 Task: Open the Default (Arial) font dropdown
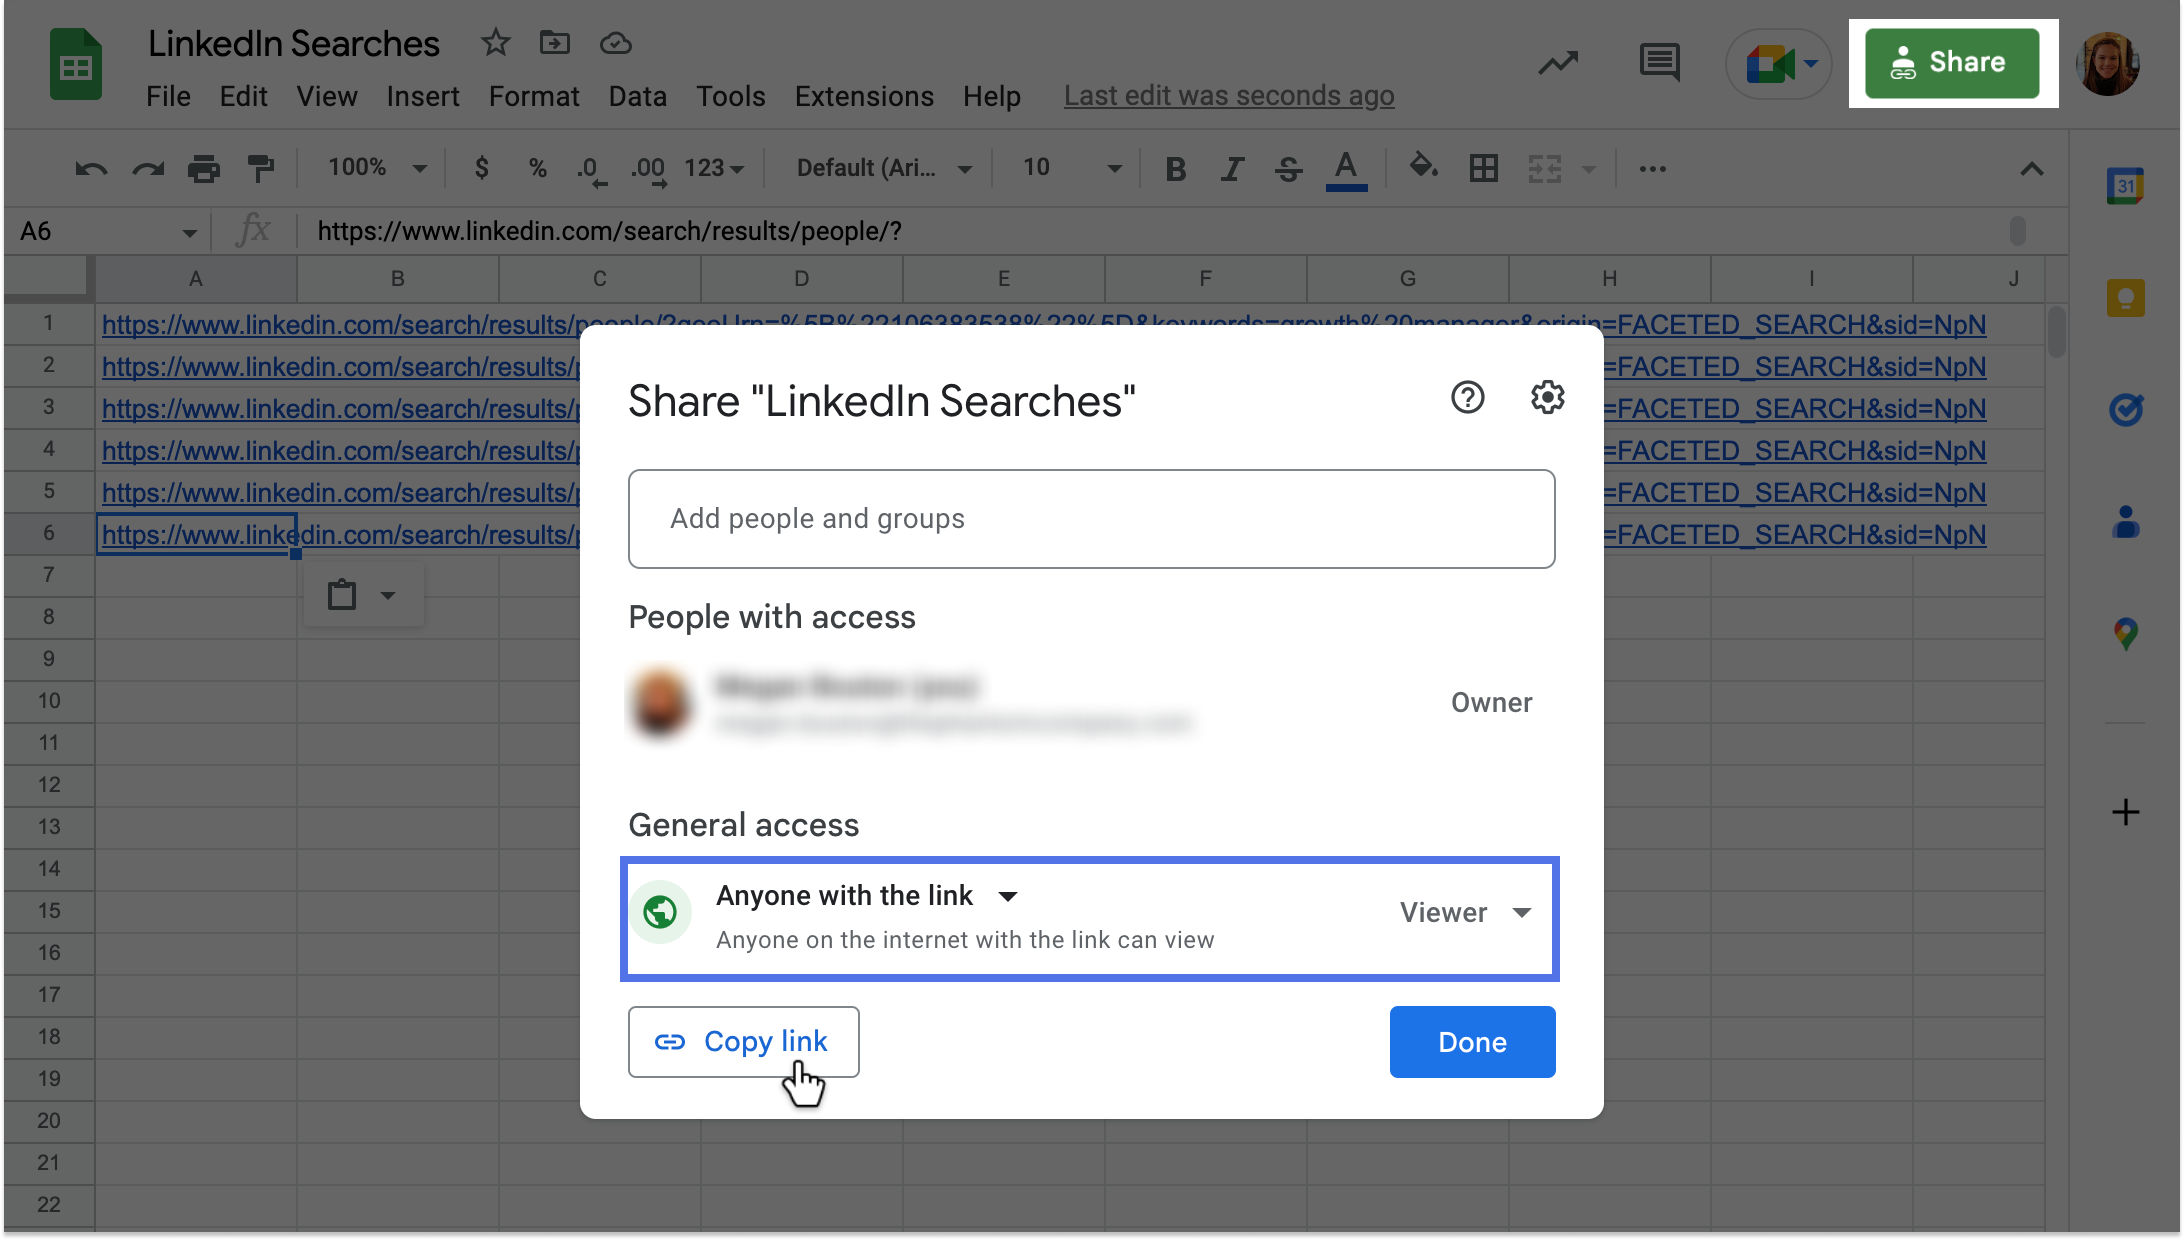point(883,168)
